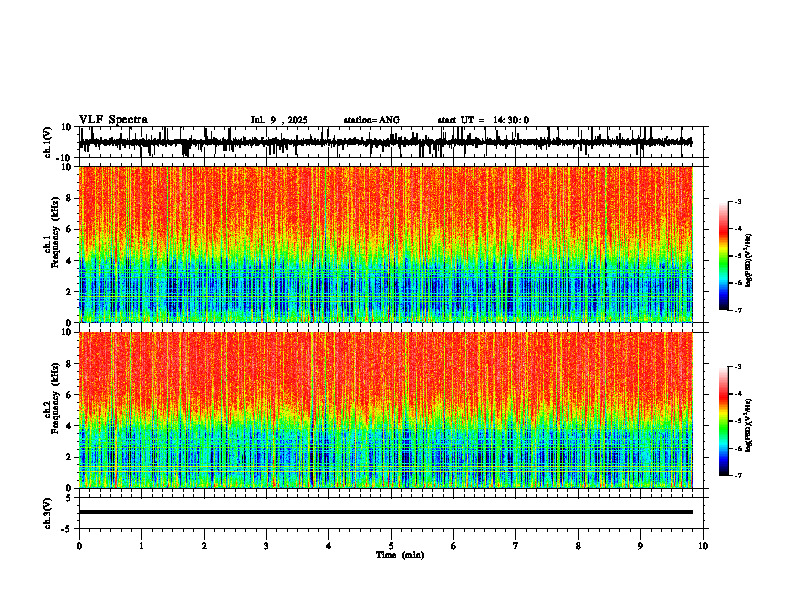Click the '1' minute tick label on time axis
This screenshot has width=792, height=612.
(x=141, y=546)
